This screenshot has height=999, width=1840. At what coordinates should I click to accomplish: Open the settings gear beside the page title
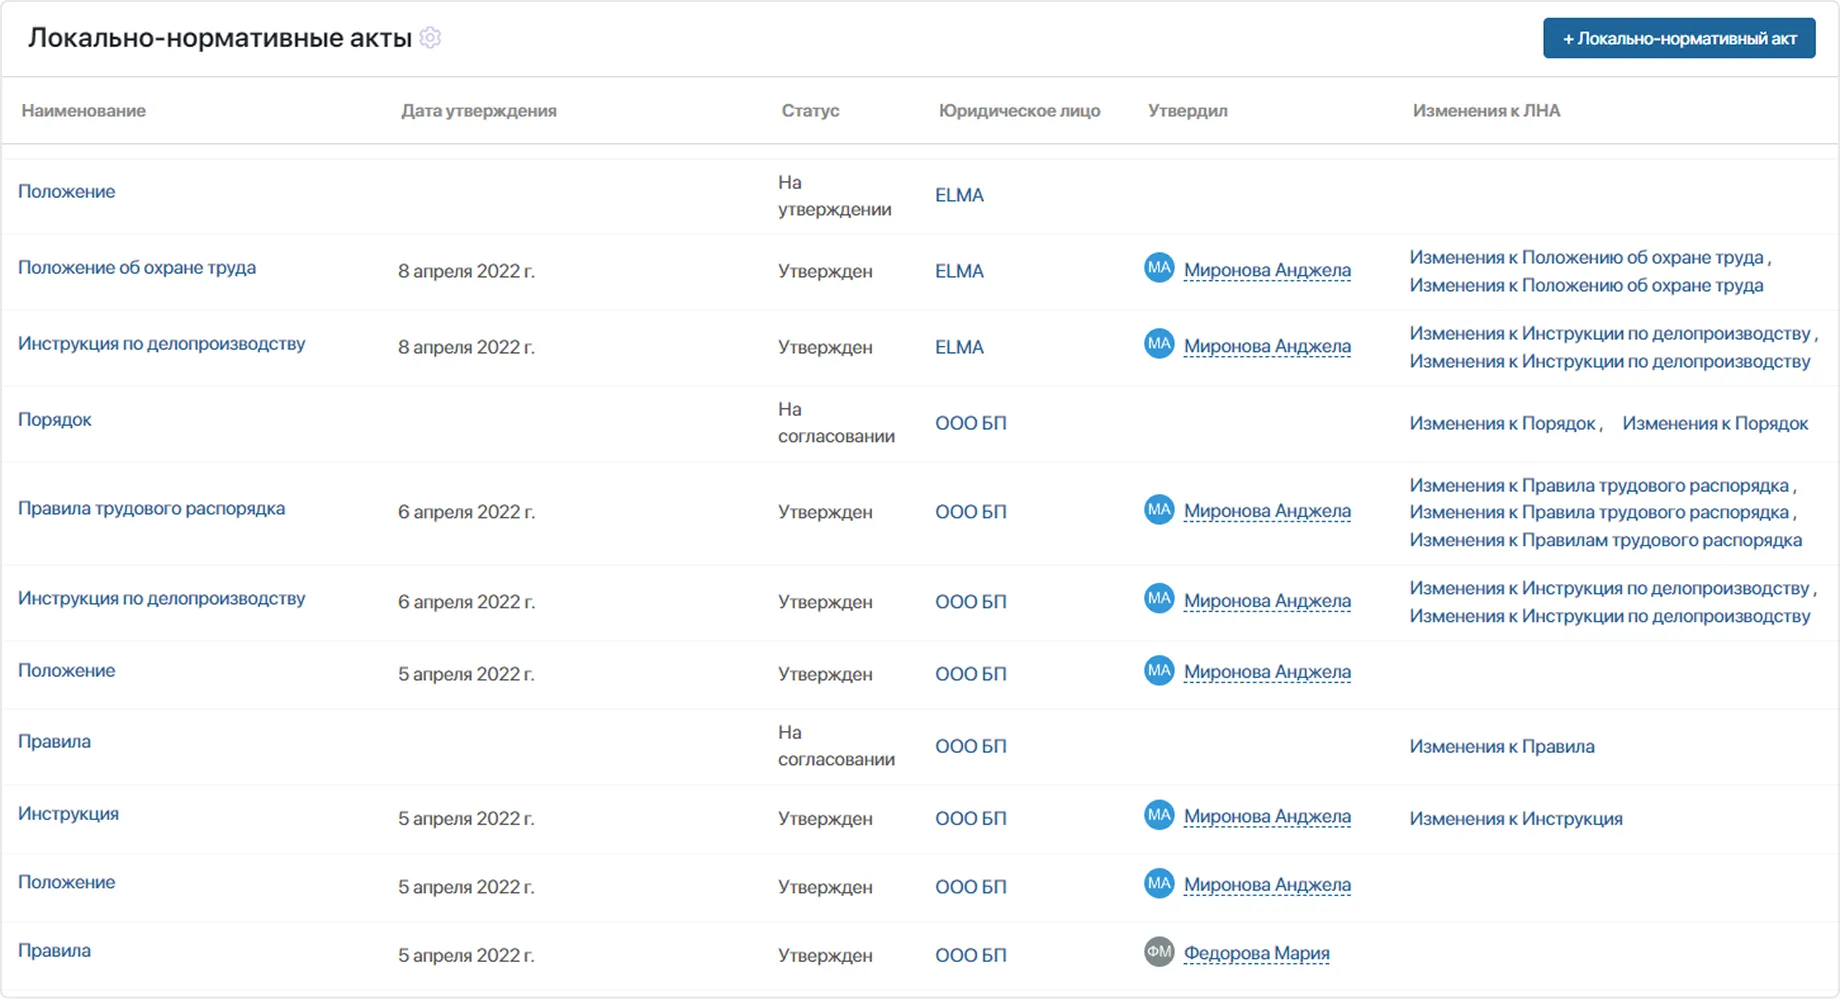430,38
